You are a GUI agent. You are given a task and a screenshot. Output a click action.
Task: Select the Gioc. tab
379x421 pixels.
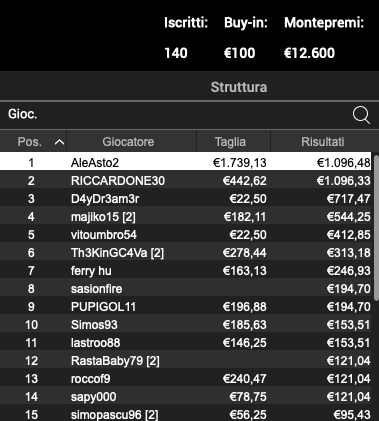point(23,114)
